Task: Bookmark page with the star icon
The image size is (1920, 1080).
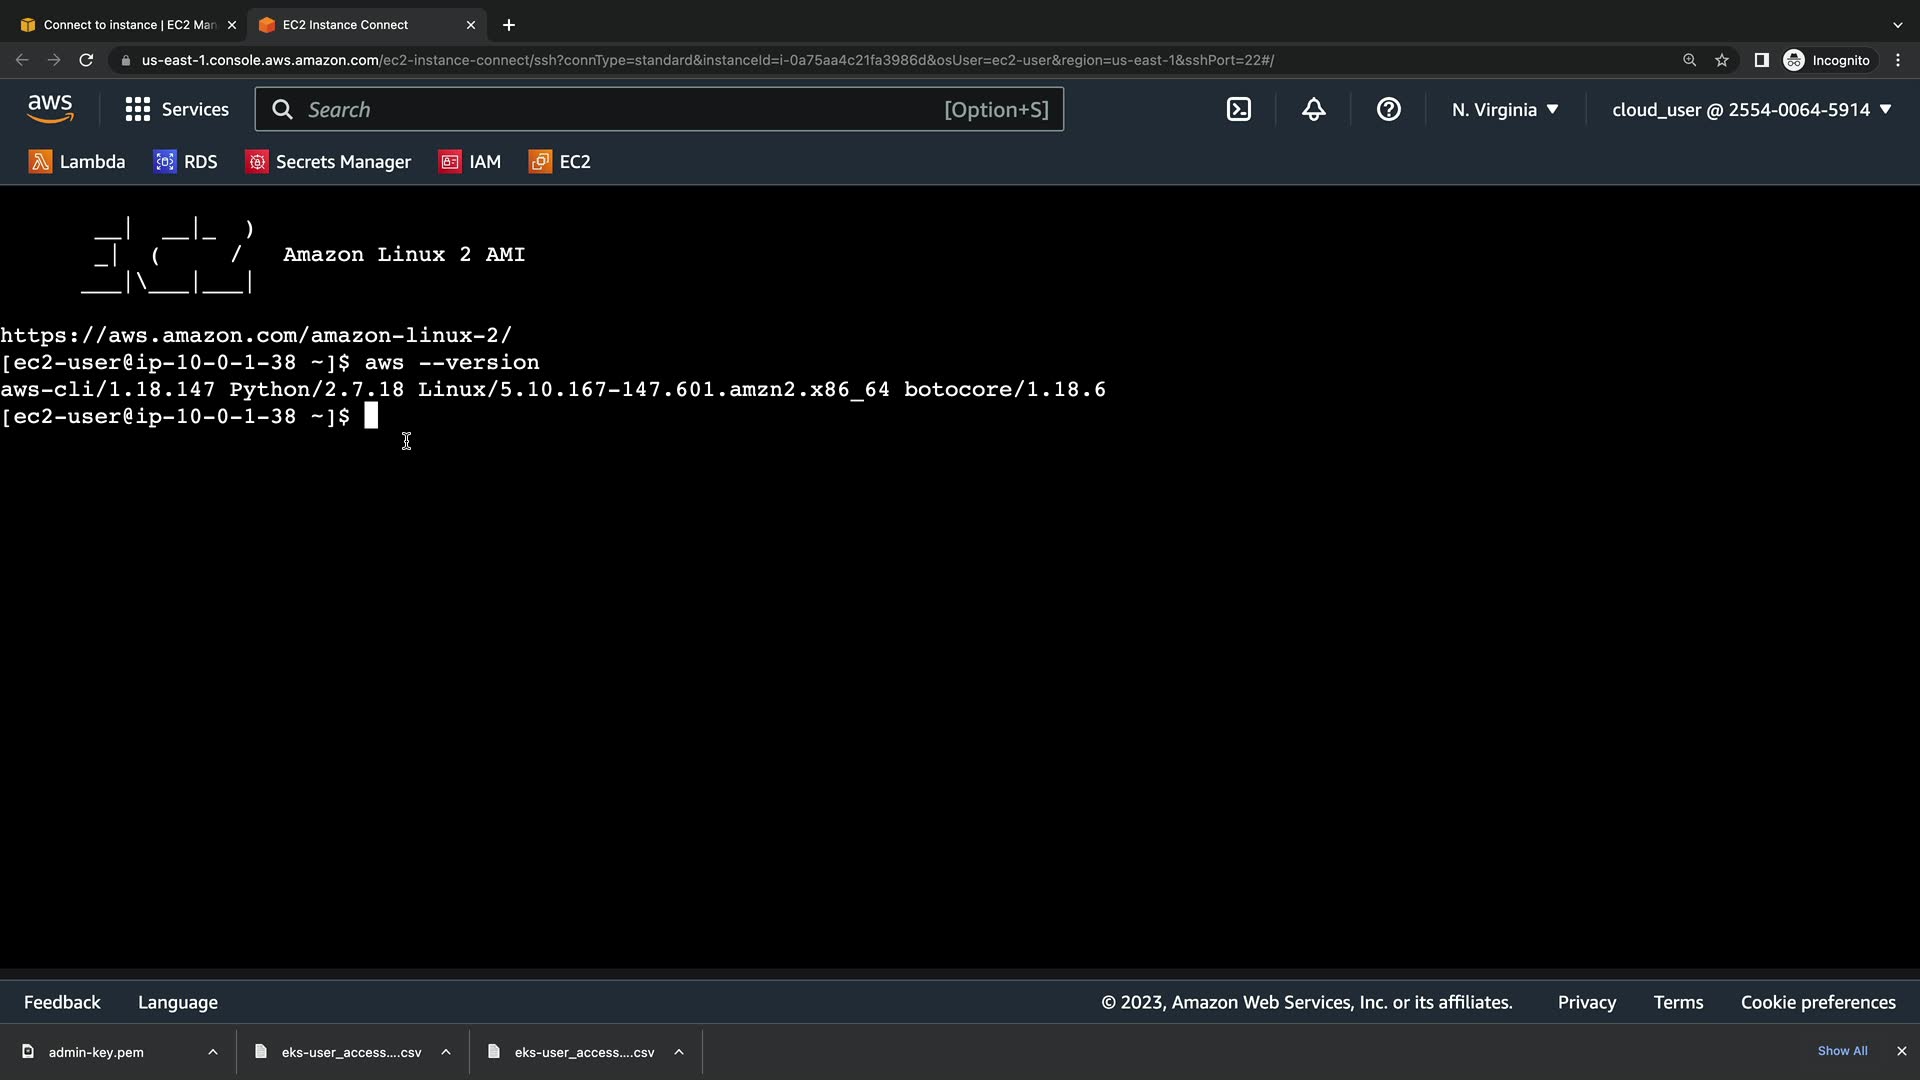Action: coord(1722,60)
